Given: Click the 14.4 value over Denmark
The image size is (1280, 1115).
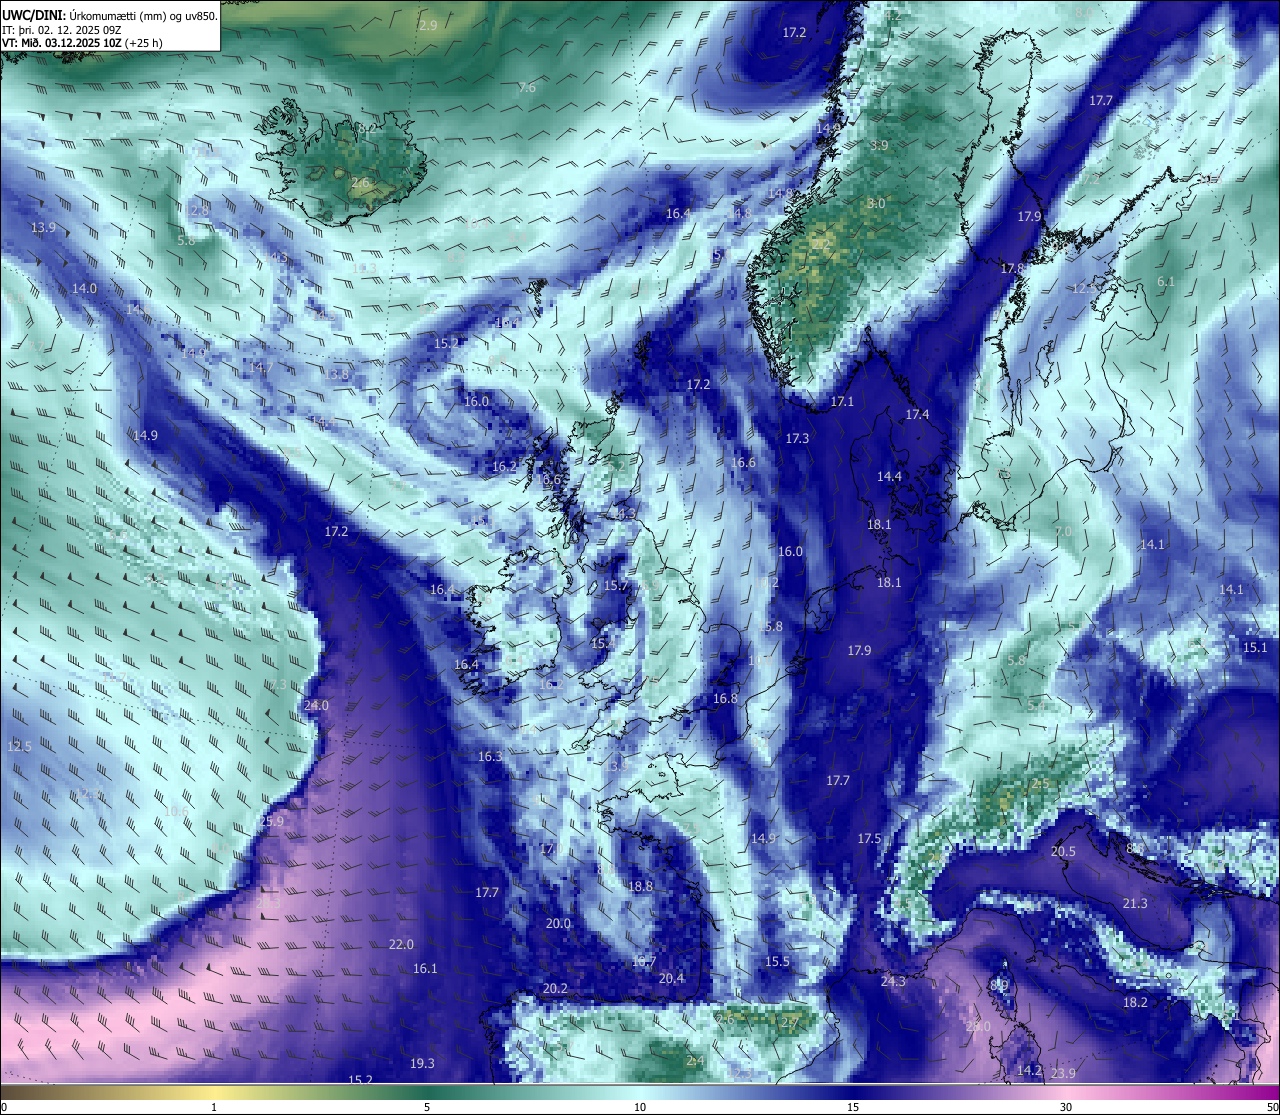Looking at the screenshot, I should (x=889, y=477).
